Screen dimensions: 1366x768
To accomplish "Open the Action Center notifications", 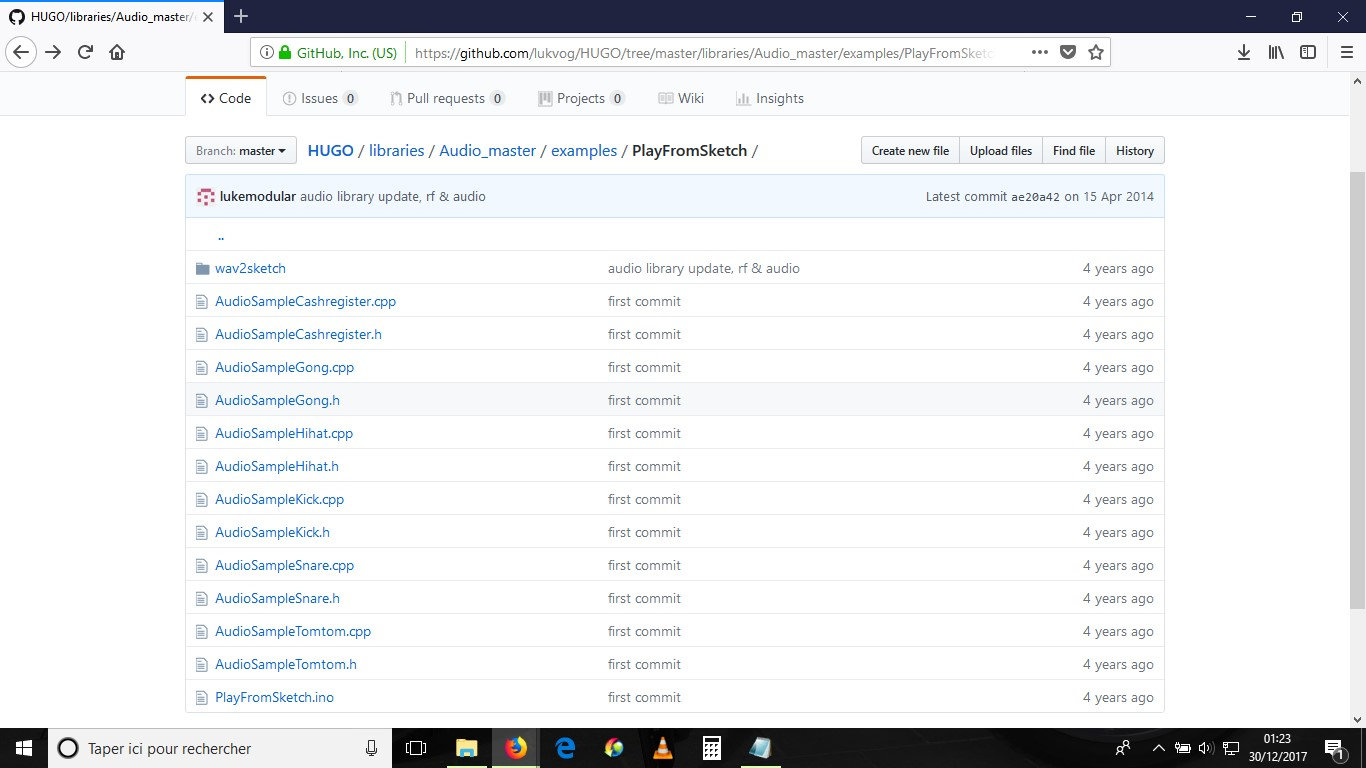I will tap(1334, 748).
